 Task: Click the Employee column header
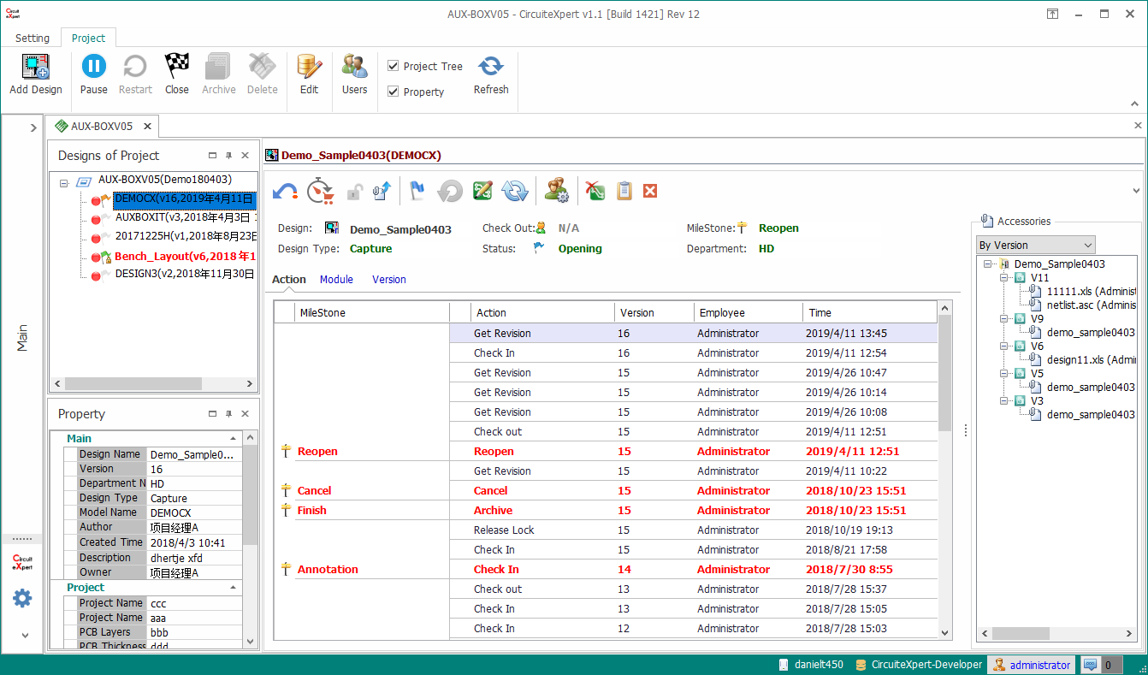(x=748, y=313)
